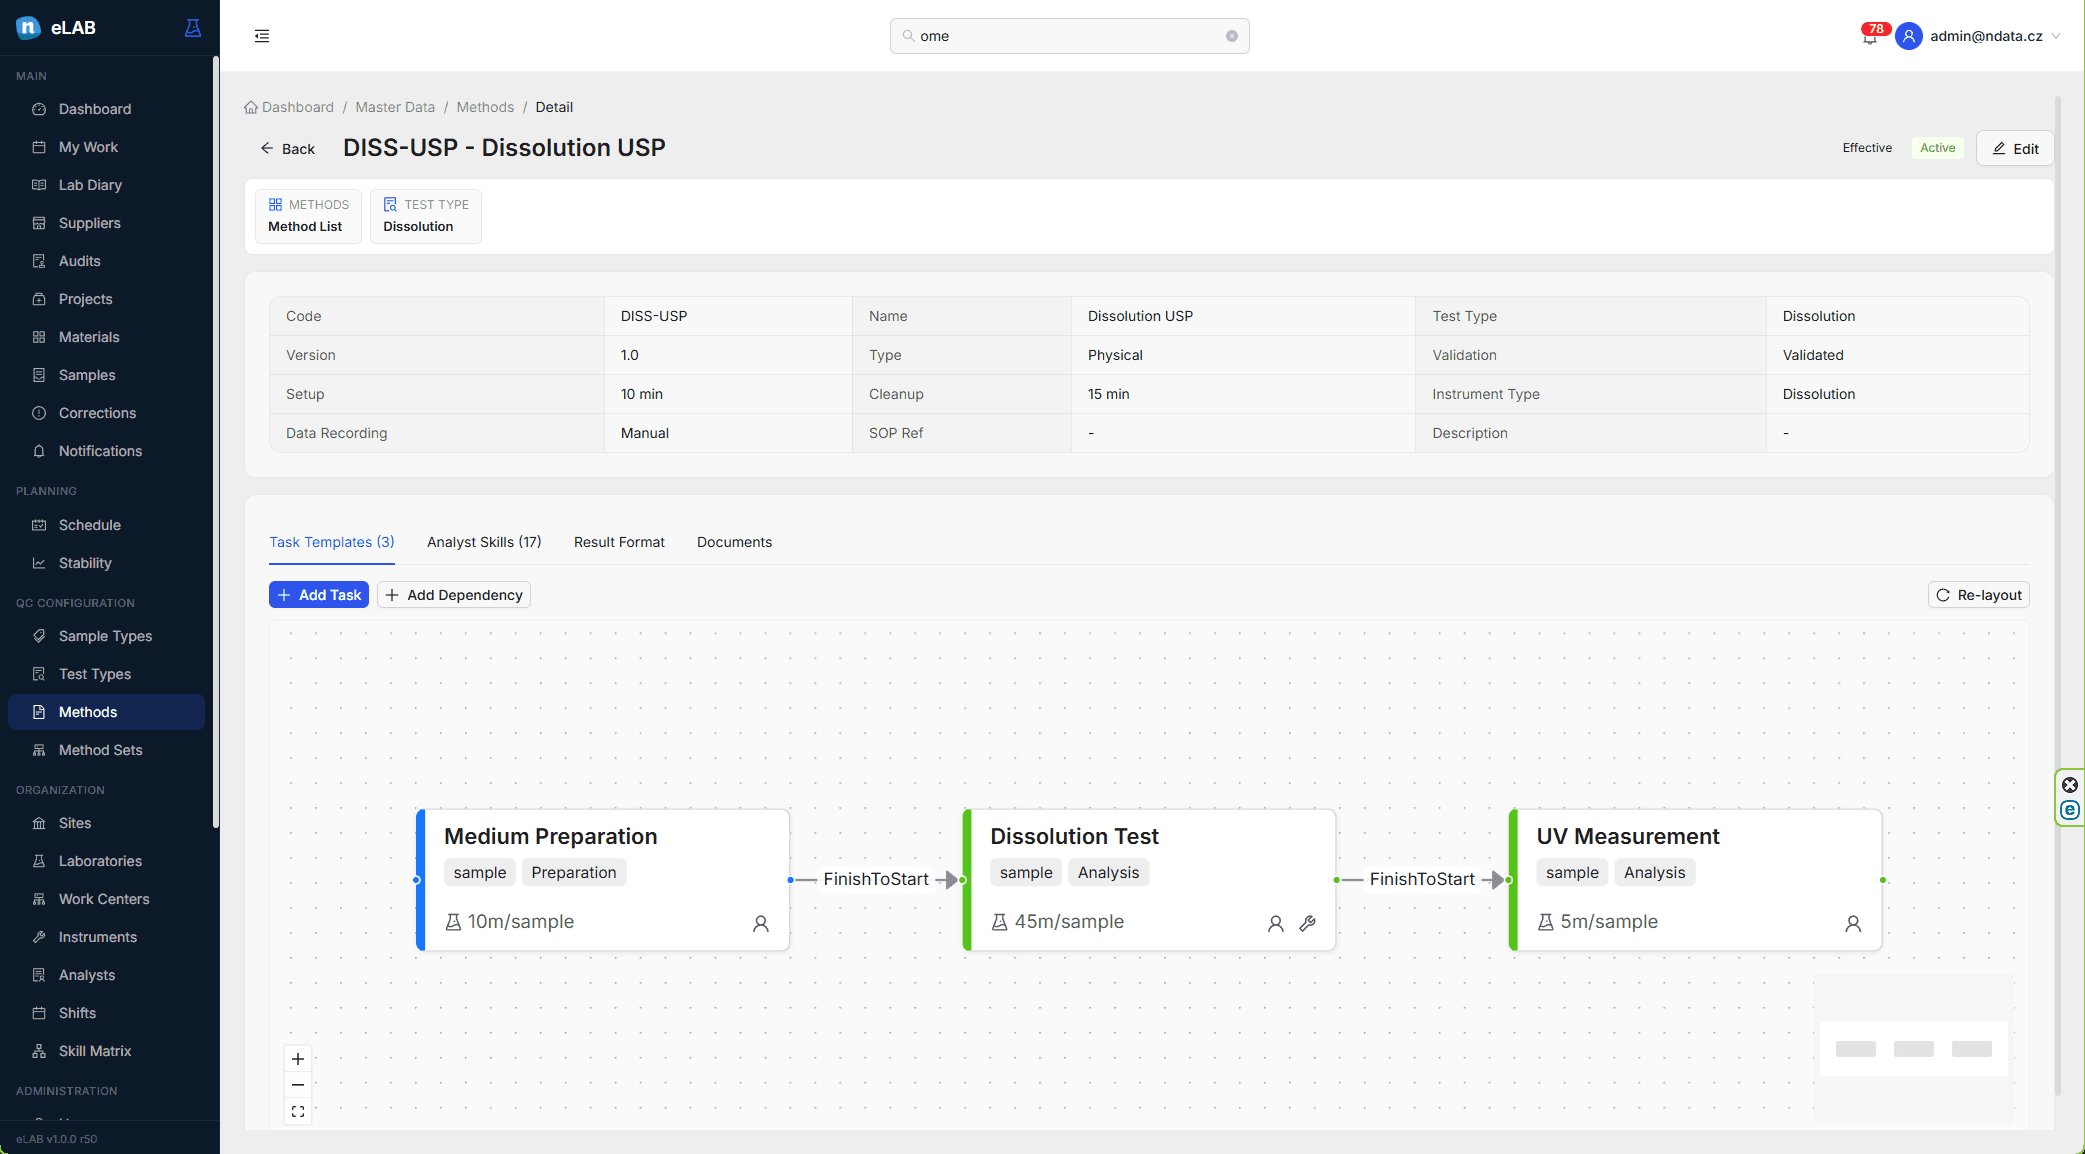Screen dimensions: 2085x1154
Task: Click the Notifications sidebar bell icon
Action: click(39, 451)
